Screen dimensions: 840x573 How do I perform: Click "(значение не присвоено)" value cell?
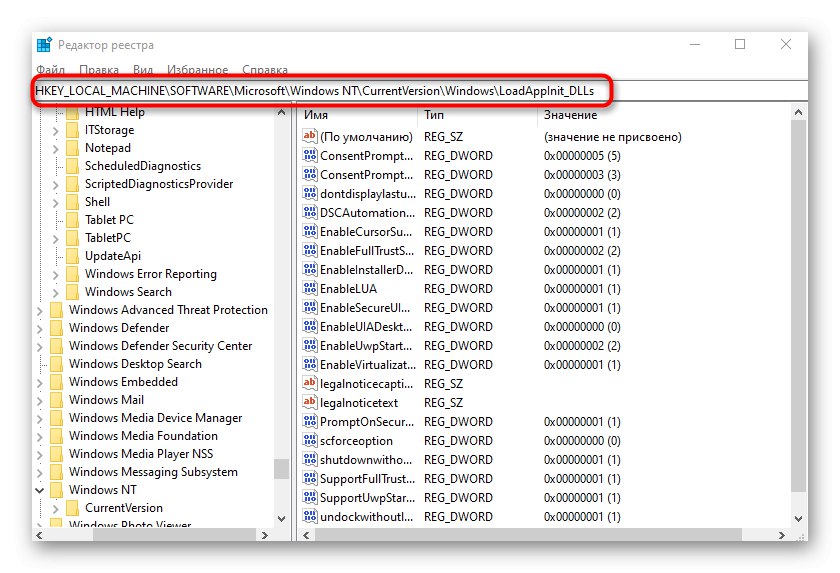[x=612, y=137]
